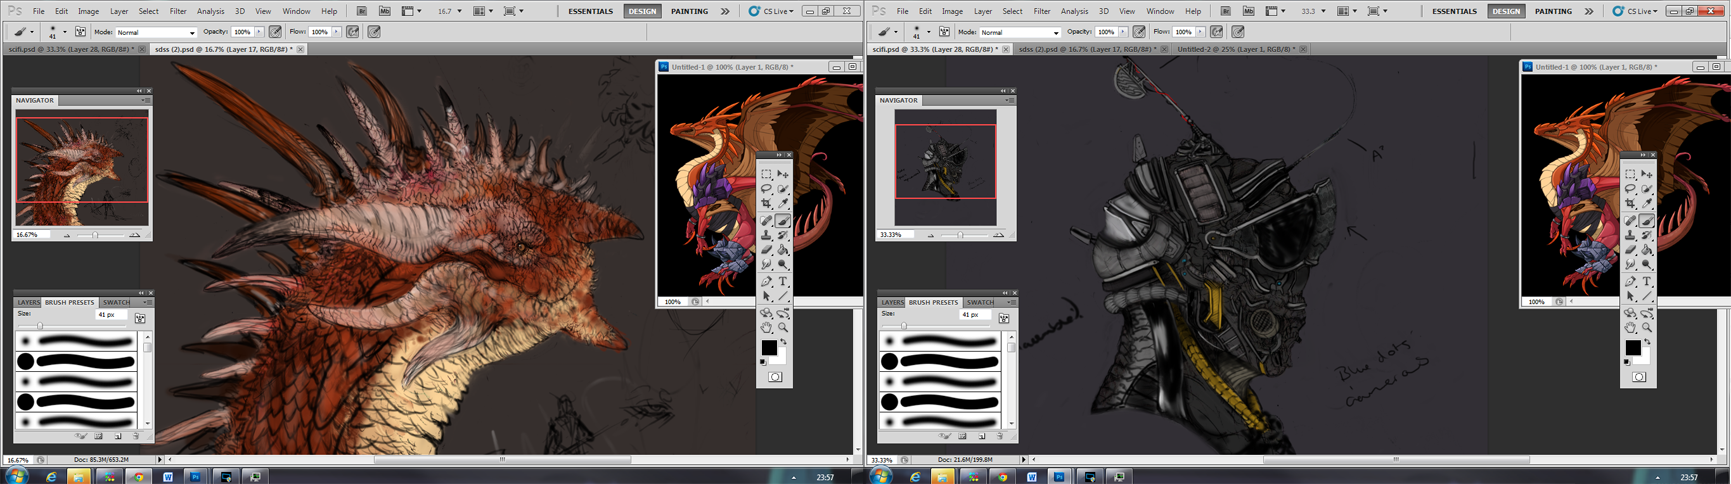Select the Clone Stamp tool in left toolbox
The height and width of the screenshot is (484, 1731).
click(767, 236)
